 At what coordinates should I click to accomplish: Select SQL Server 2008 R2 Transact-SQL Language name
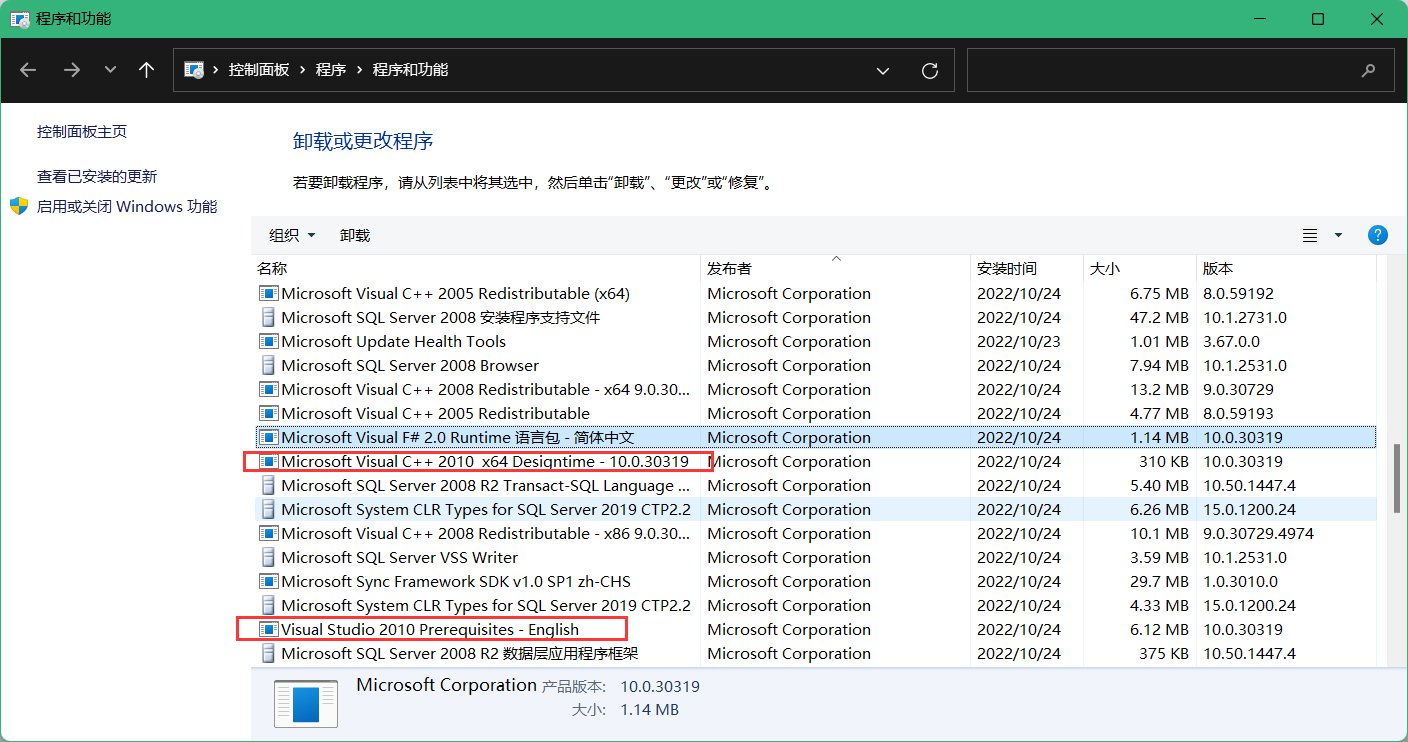pyautogui.click(x=485, y=485)
